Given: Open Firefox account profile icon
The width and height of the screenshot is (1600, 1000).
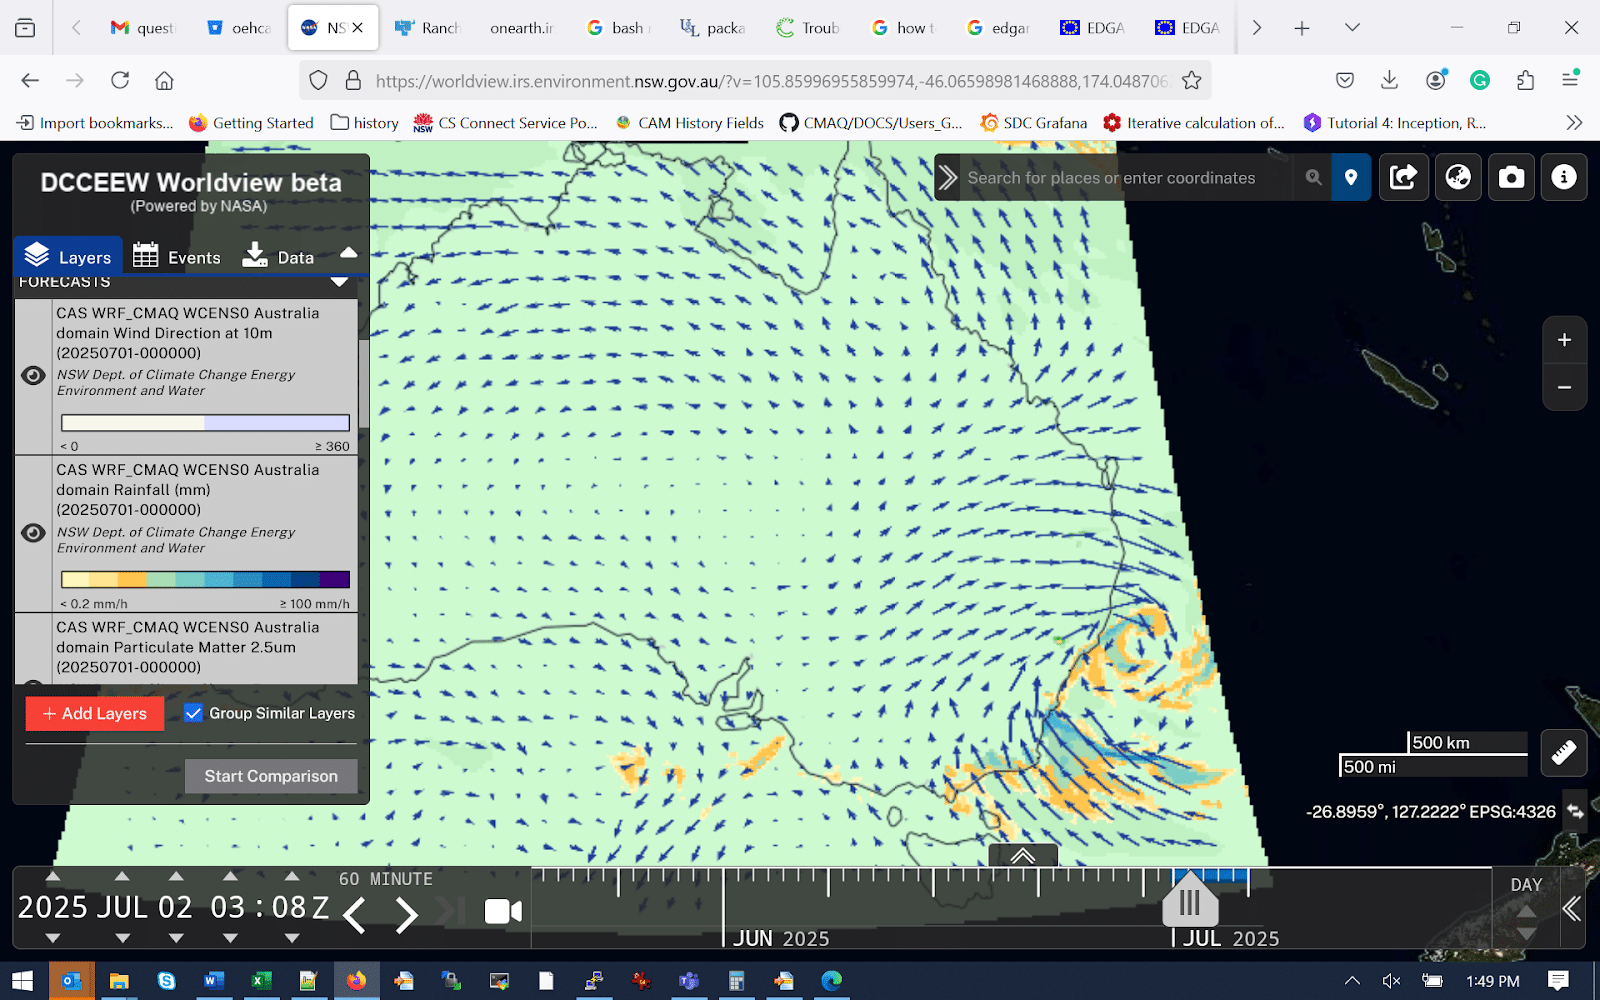Looking at the screenshot, I should (1436, 80).
